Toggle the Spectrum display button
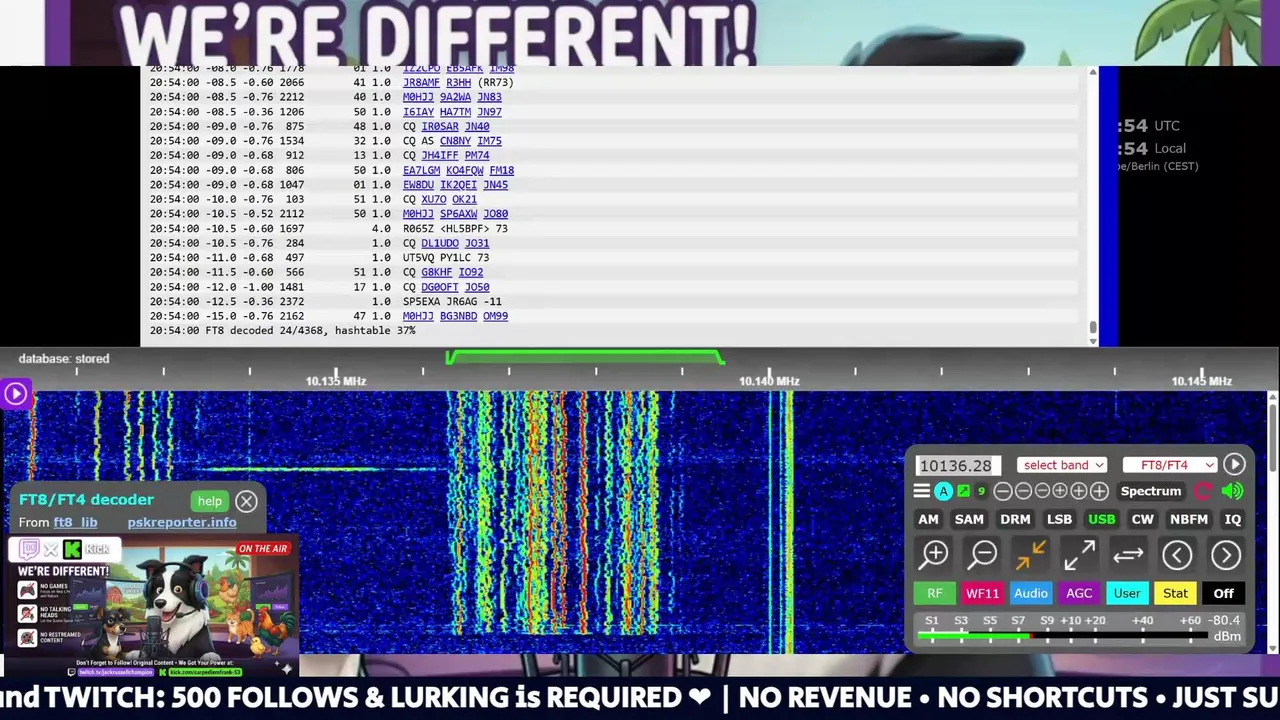This screenshot has width=1280, height=720. 1150,491
